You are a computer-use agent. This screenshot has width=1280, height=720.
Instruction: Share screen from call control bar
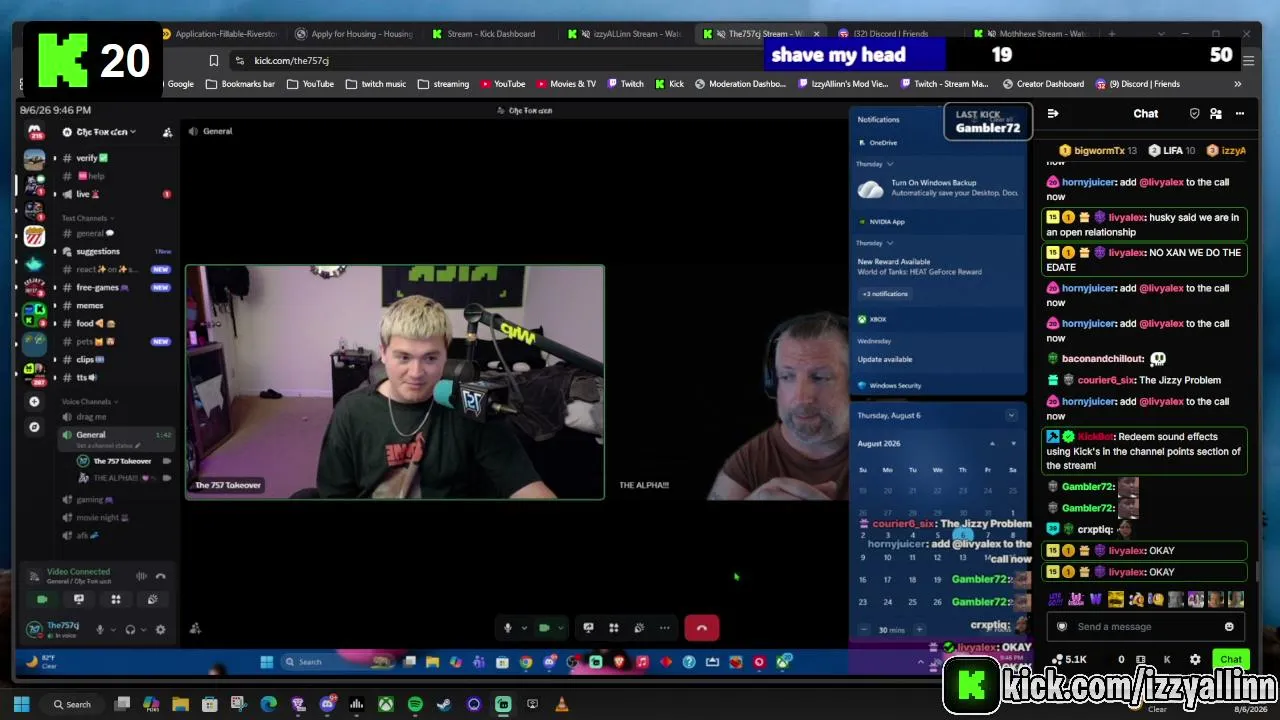tap(588, 628)
